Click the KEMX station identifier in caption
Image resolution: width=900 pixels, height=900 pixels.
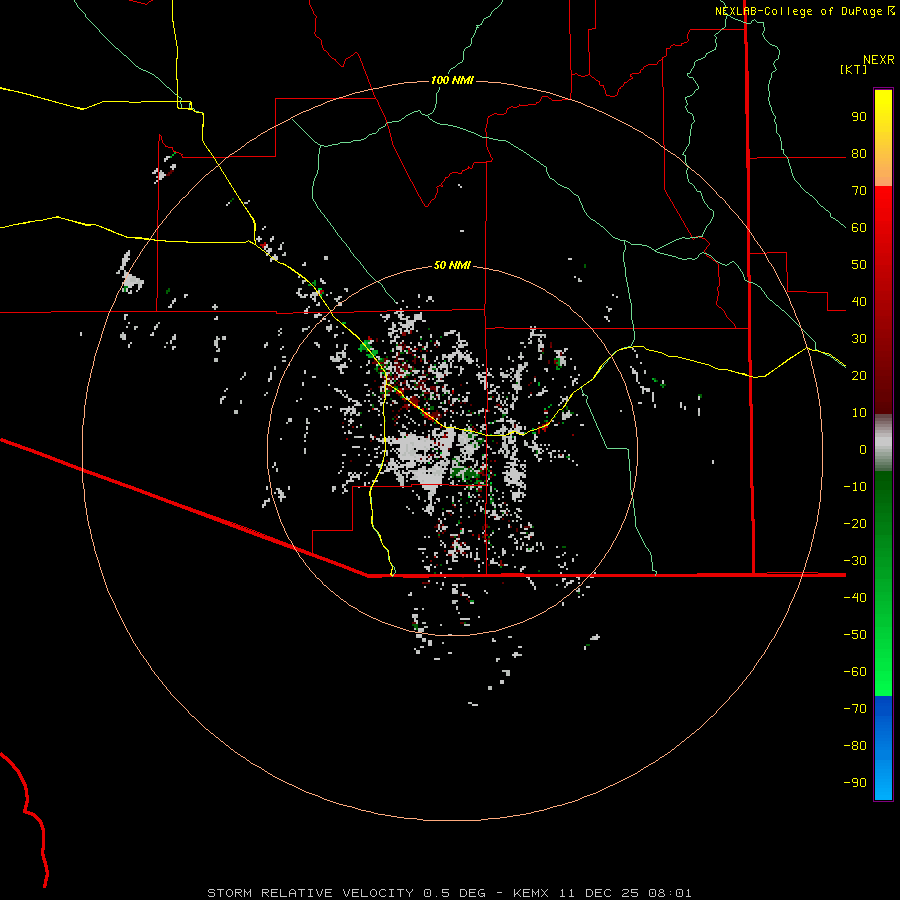531,893
